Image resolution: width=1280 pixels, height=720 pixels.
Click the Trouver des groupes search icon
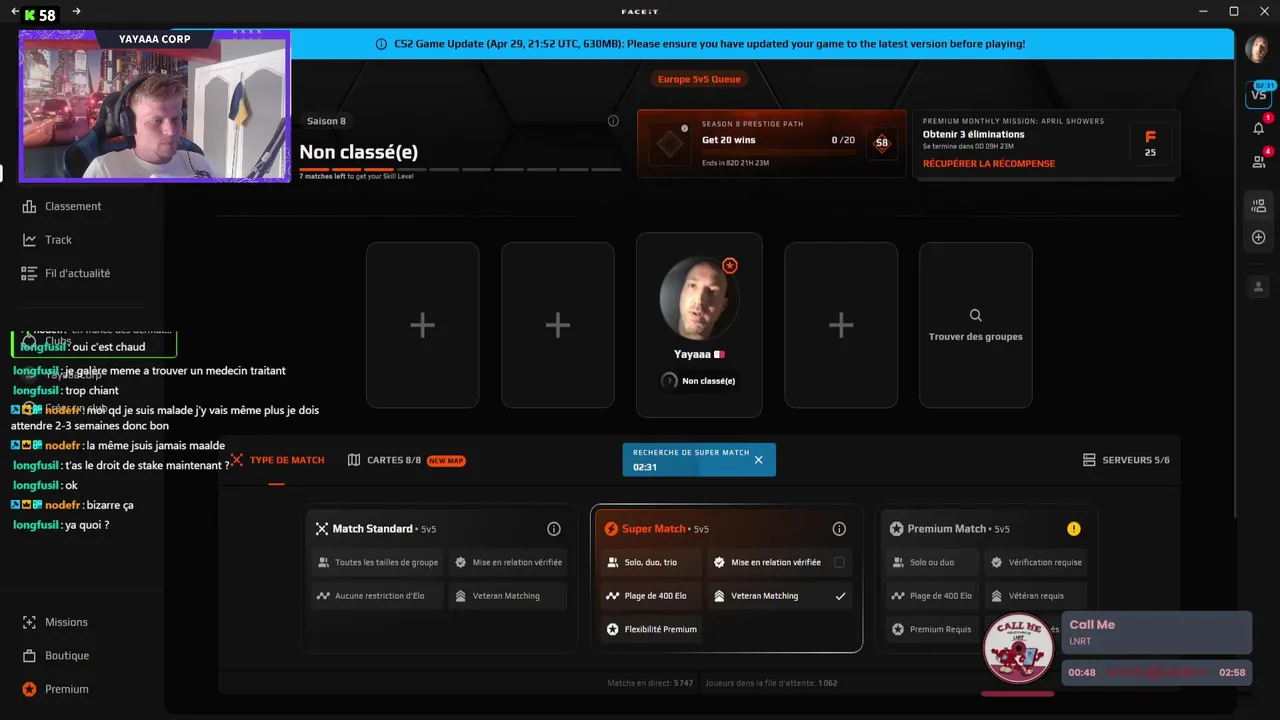pyautogui.click(x=976, y=315)
